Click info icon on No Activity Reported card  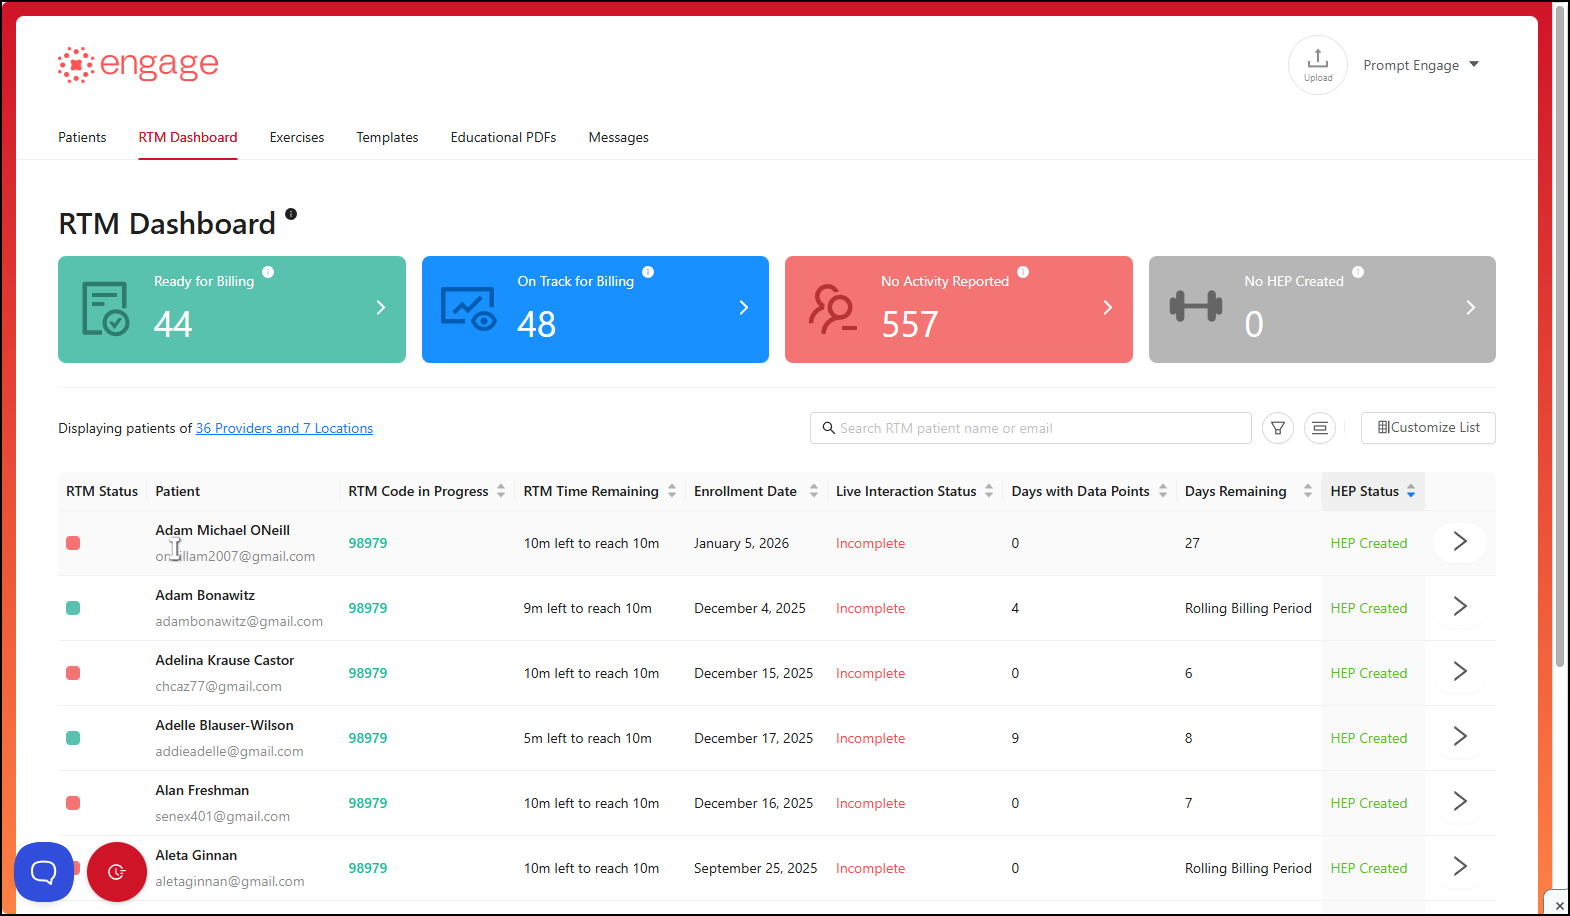pos(1023,272)
